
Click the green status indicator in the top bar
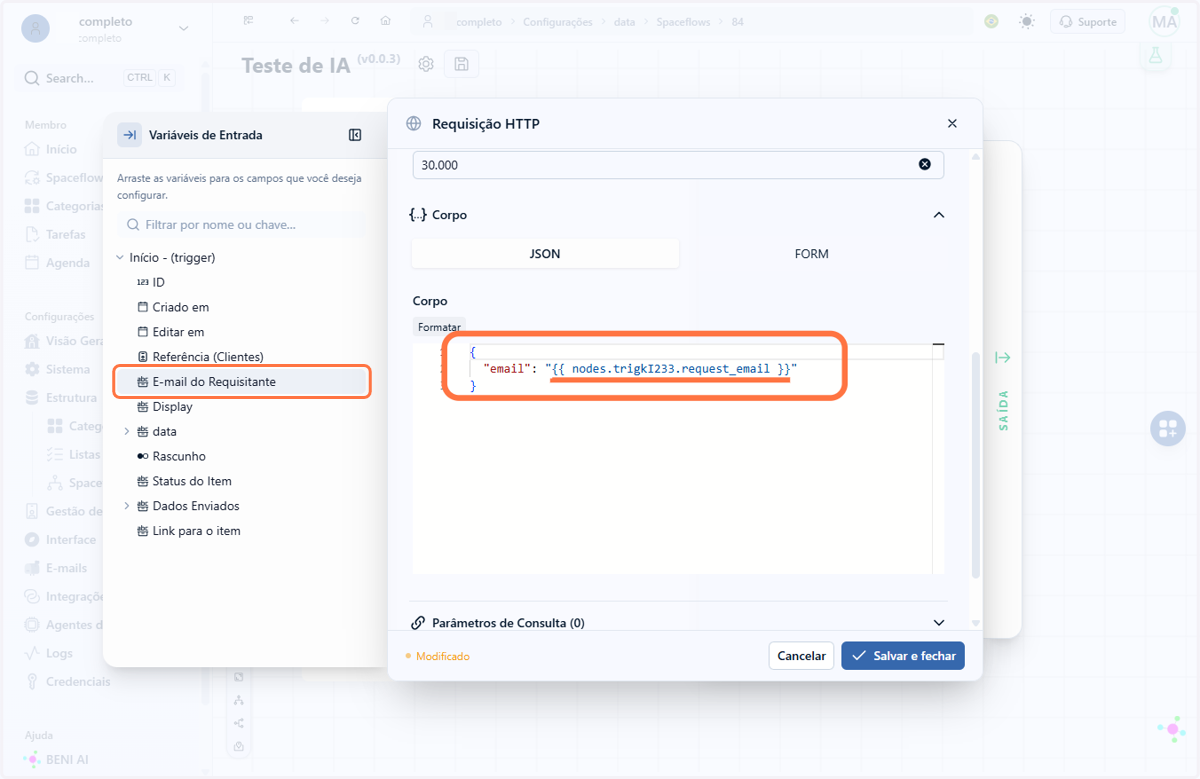[991, 21]
